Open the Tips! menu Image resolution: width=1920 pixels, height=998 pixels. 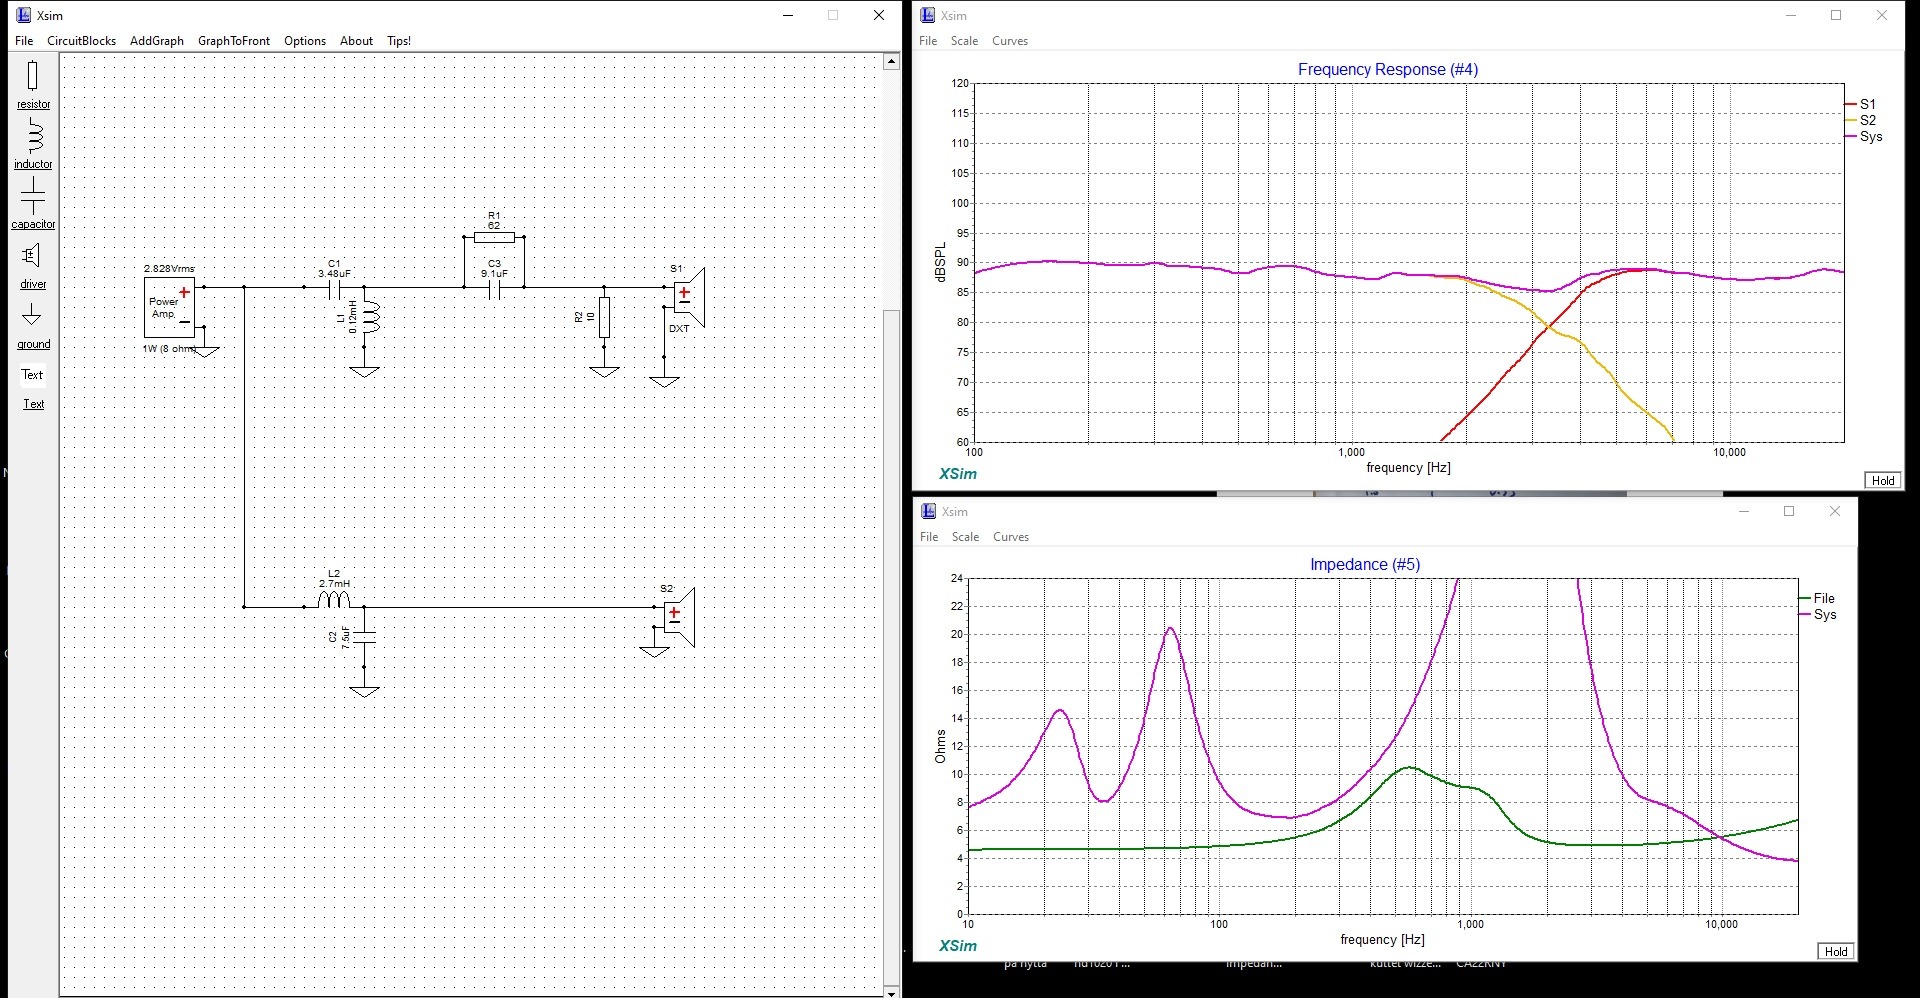click(399, 41)
